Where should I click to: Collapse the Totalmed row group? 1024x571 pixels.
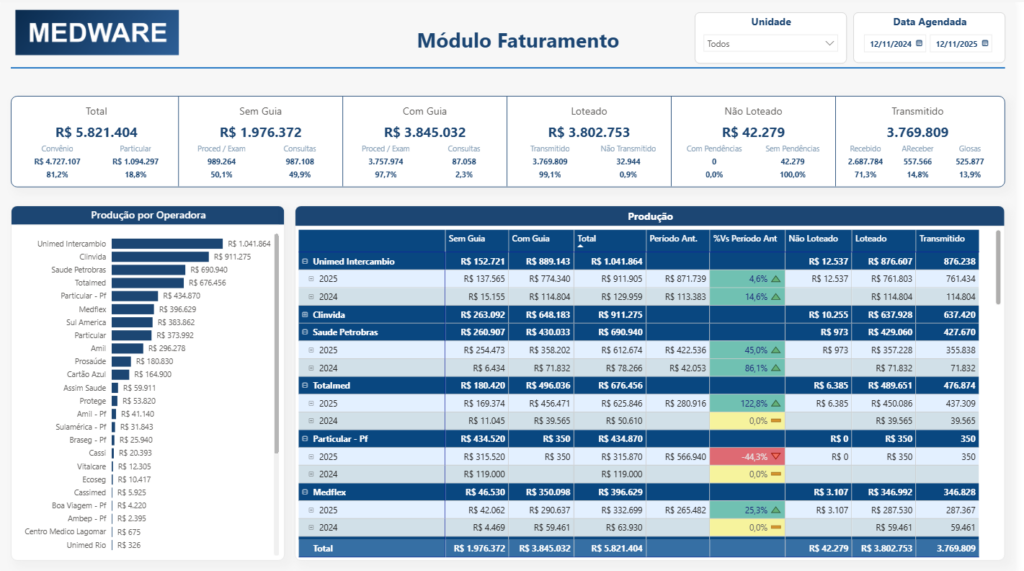pos(305,385)
